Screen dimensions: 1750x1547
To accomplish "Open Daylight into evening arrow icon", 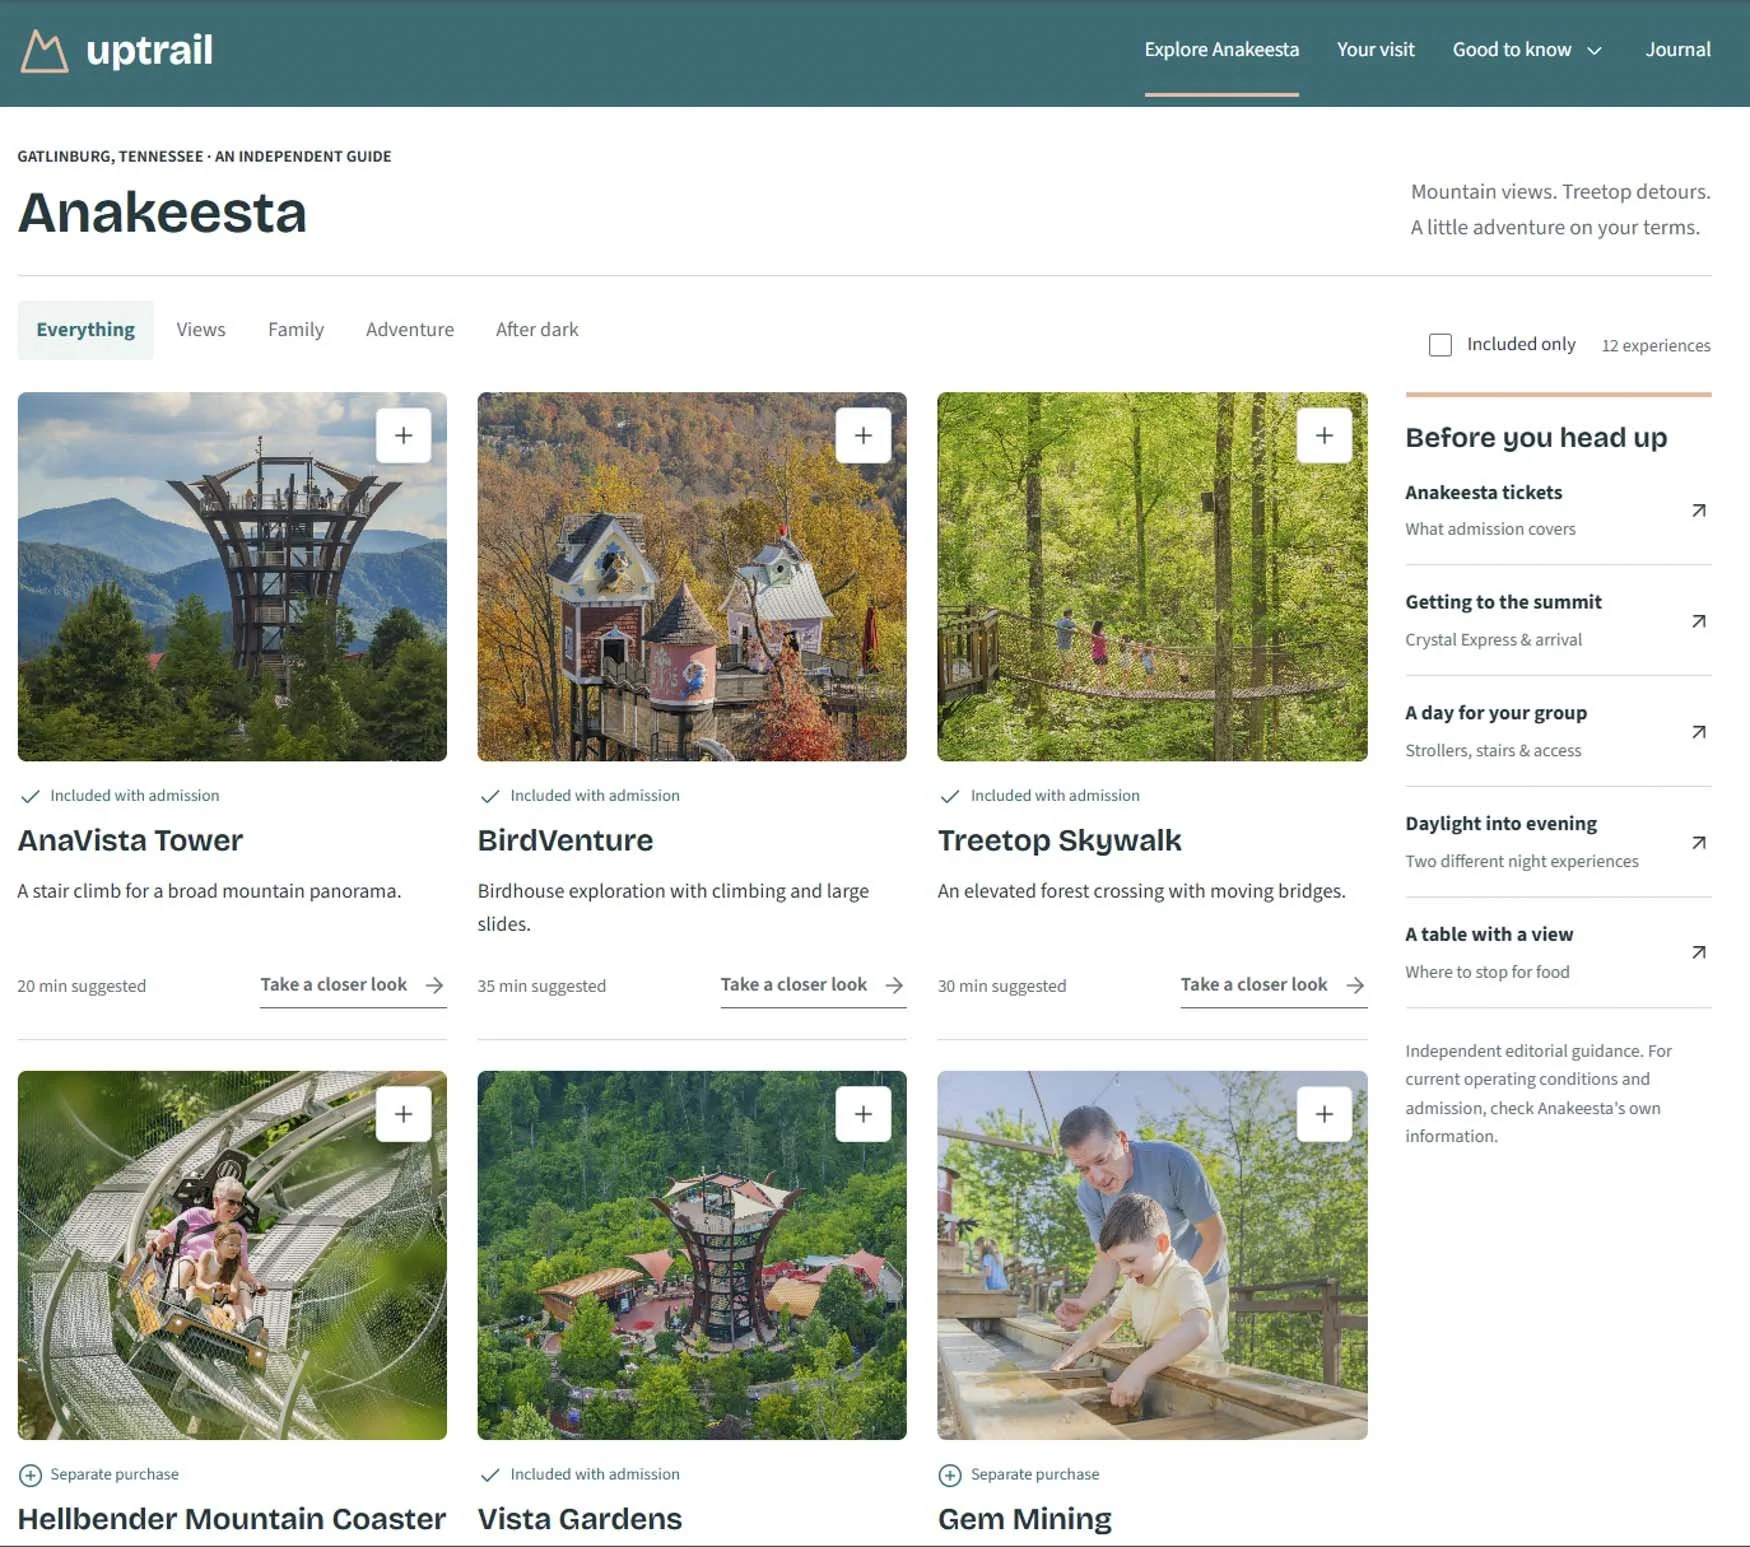I will click(x=1698, y=843).
